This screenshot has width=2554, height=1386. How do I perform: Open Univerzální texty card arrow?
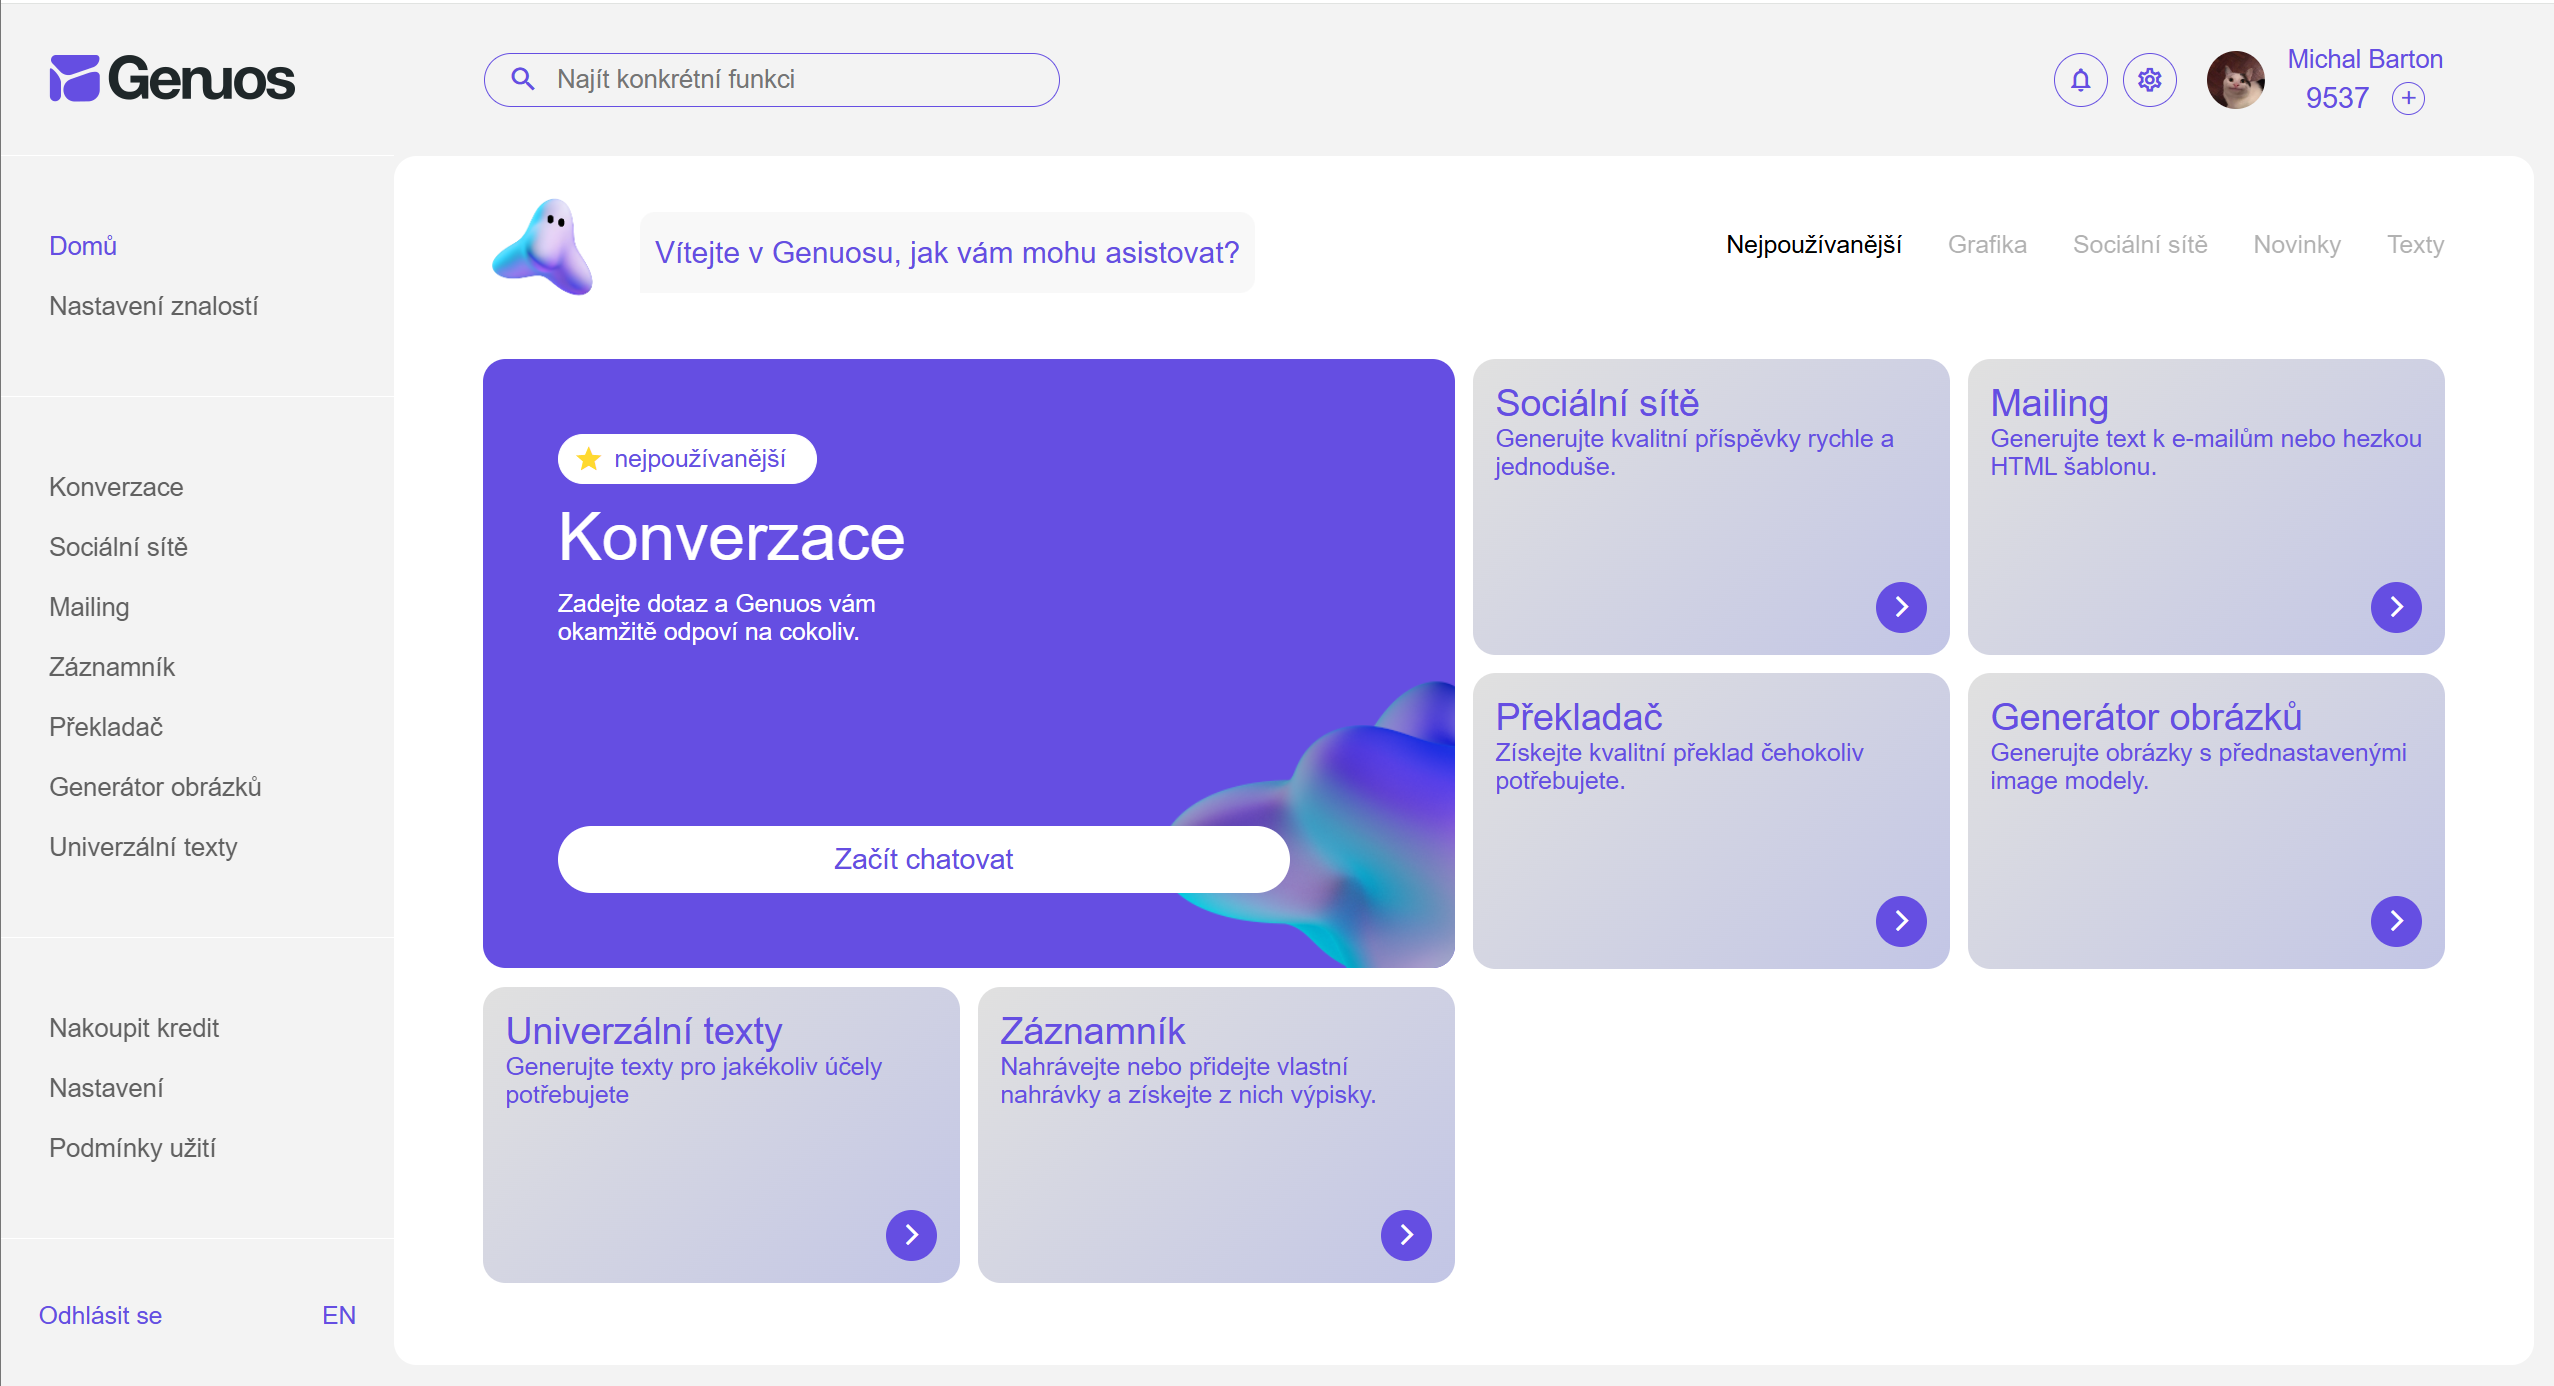[x=911, y=1235]
